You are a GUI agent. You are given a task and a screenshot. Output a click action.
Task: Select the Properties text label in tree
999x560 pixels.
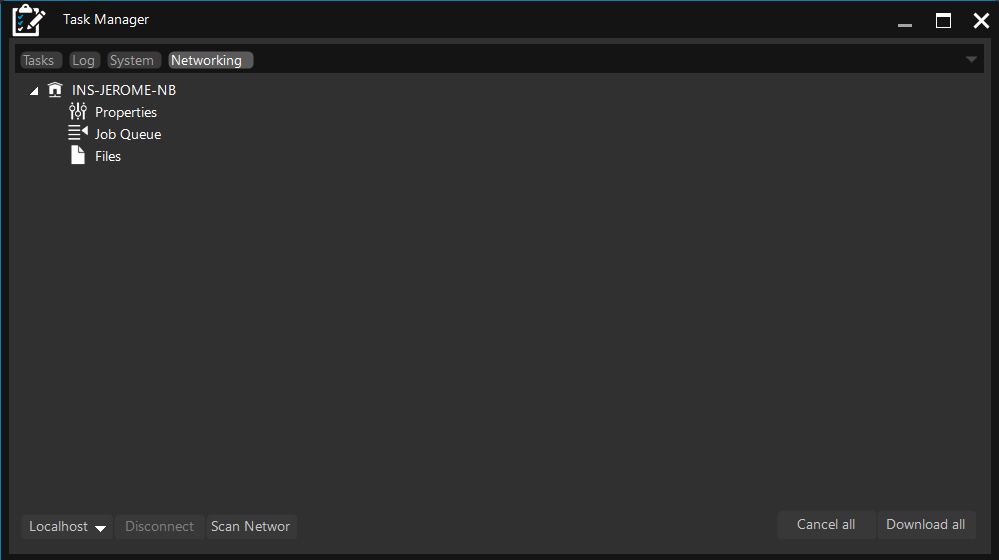[126, 112]
